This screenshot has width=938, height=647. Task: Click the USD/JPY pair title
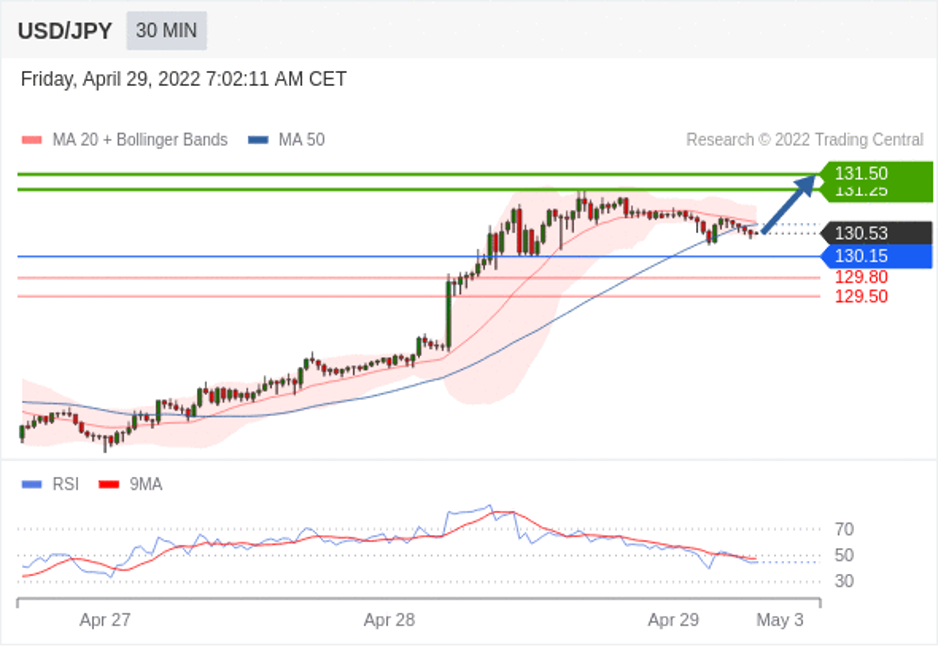pos(65,31)
